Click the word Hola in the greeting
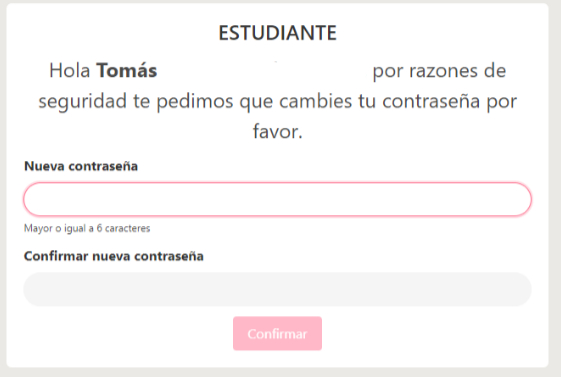Screen dimensions: 561x377 [x=69, y=70]
